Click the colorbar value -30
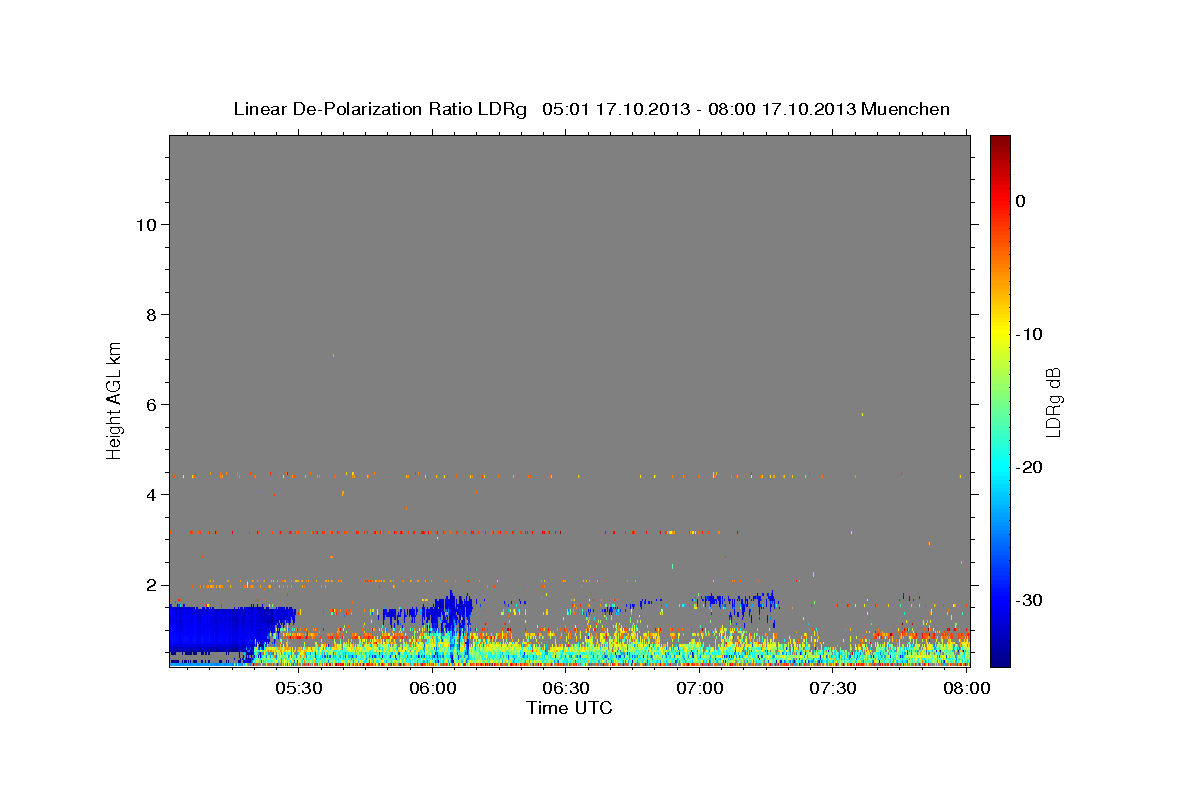 [1030, 600]
